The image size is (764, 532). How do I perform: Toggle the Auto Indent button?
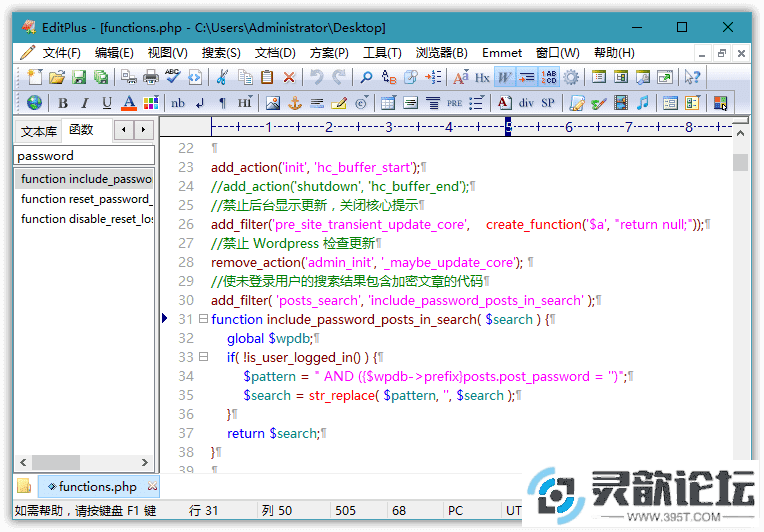point(526,77)
